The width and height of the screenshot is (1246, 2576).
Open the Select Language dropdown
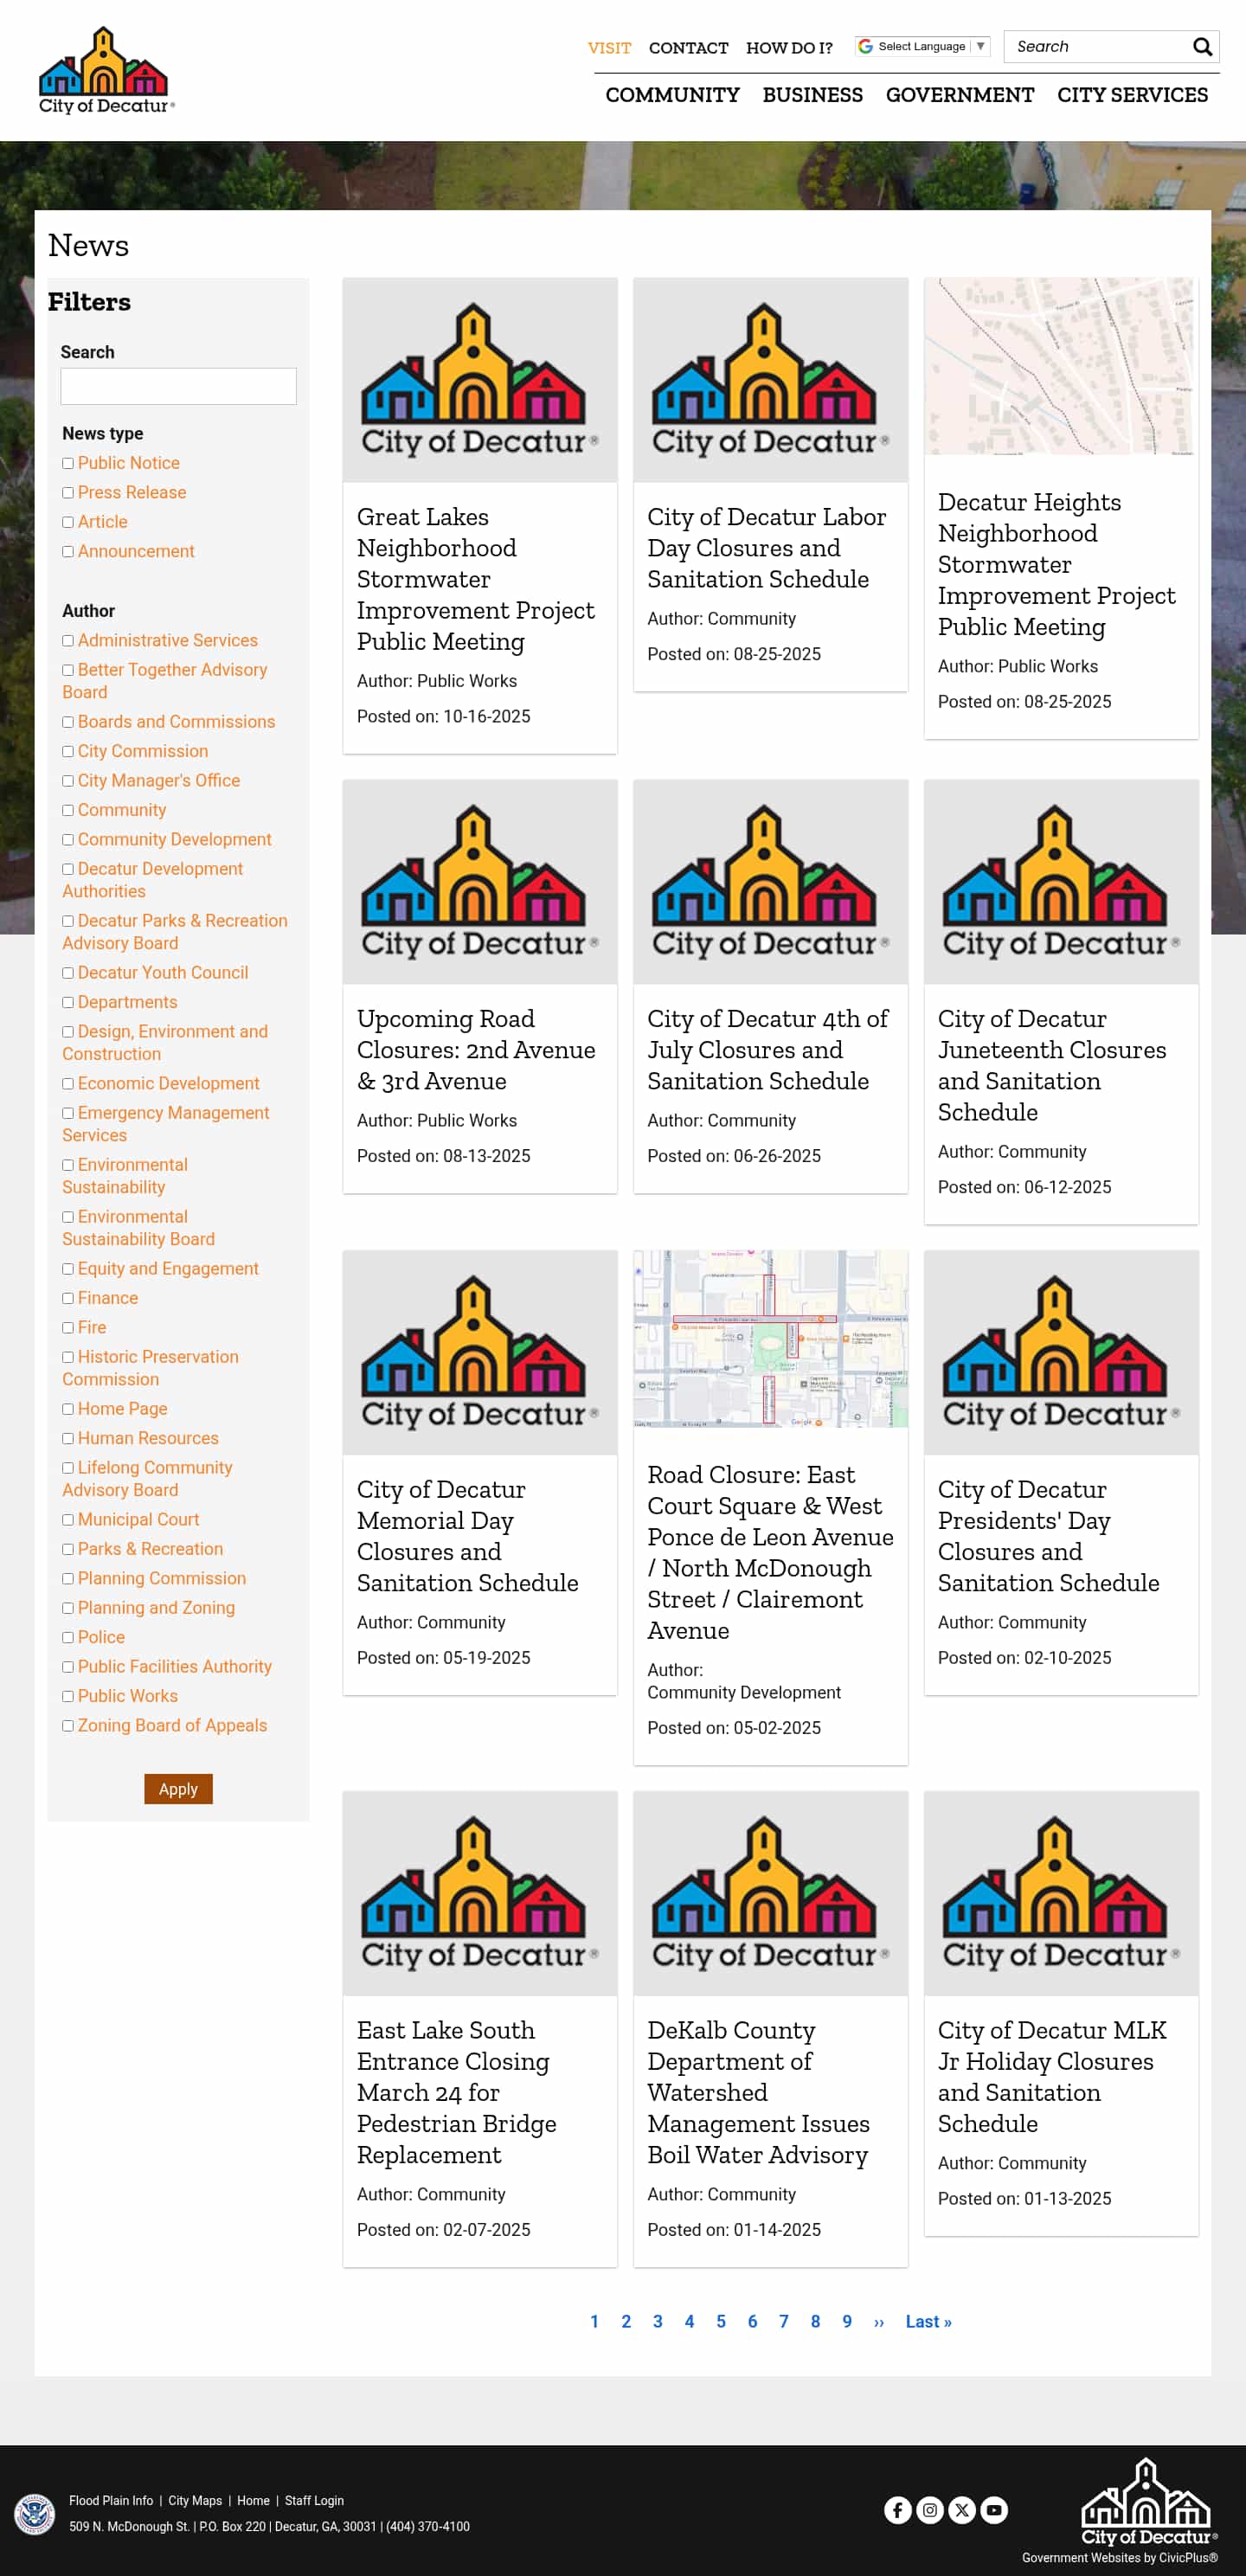922,46
